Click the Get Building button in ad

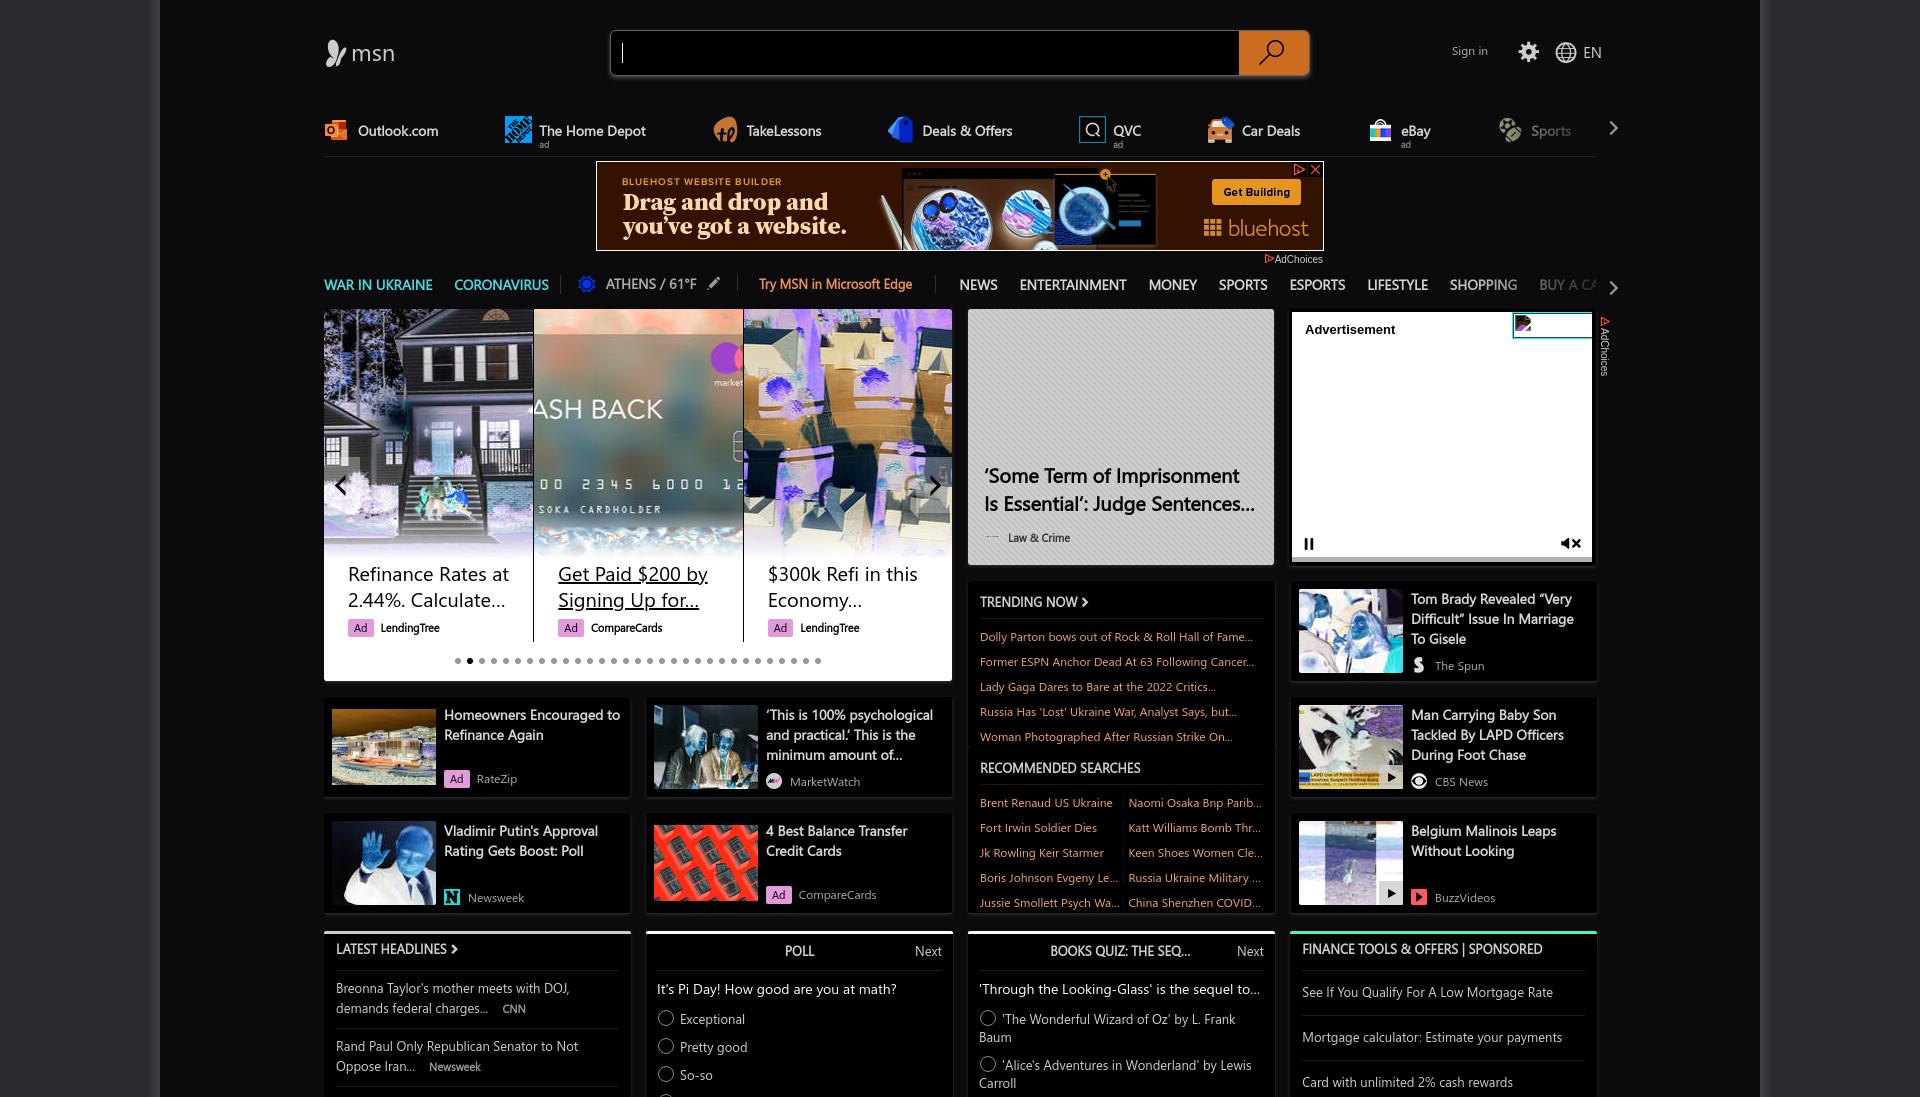[1256, 192]
